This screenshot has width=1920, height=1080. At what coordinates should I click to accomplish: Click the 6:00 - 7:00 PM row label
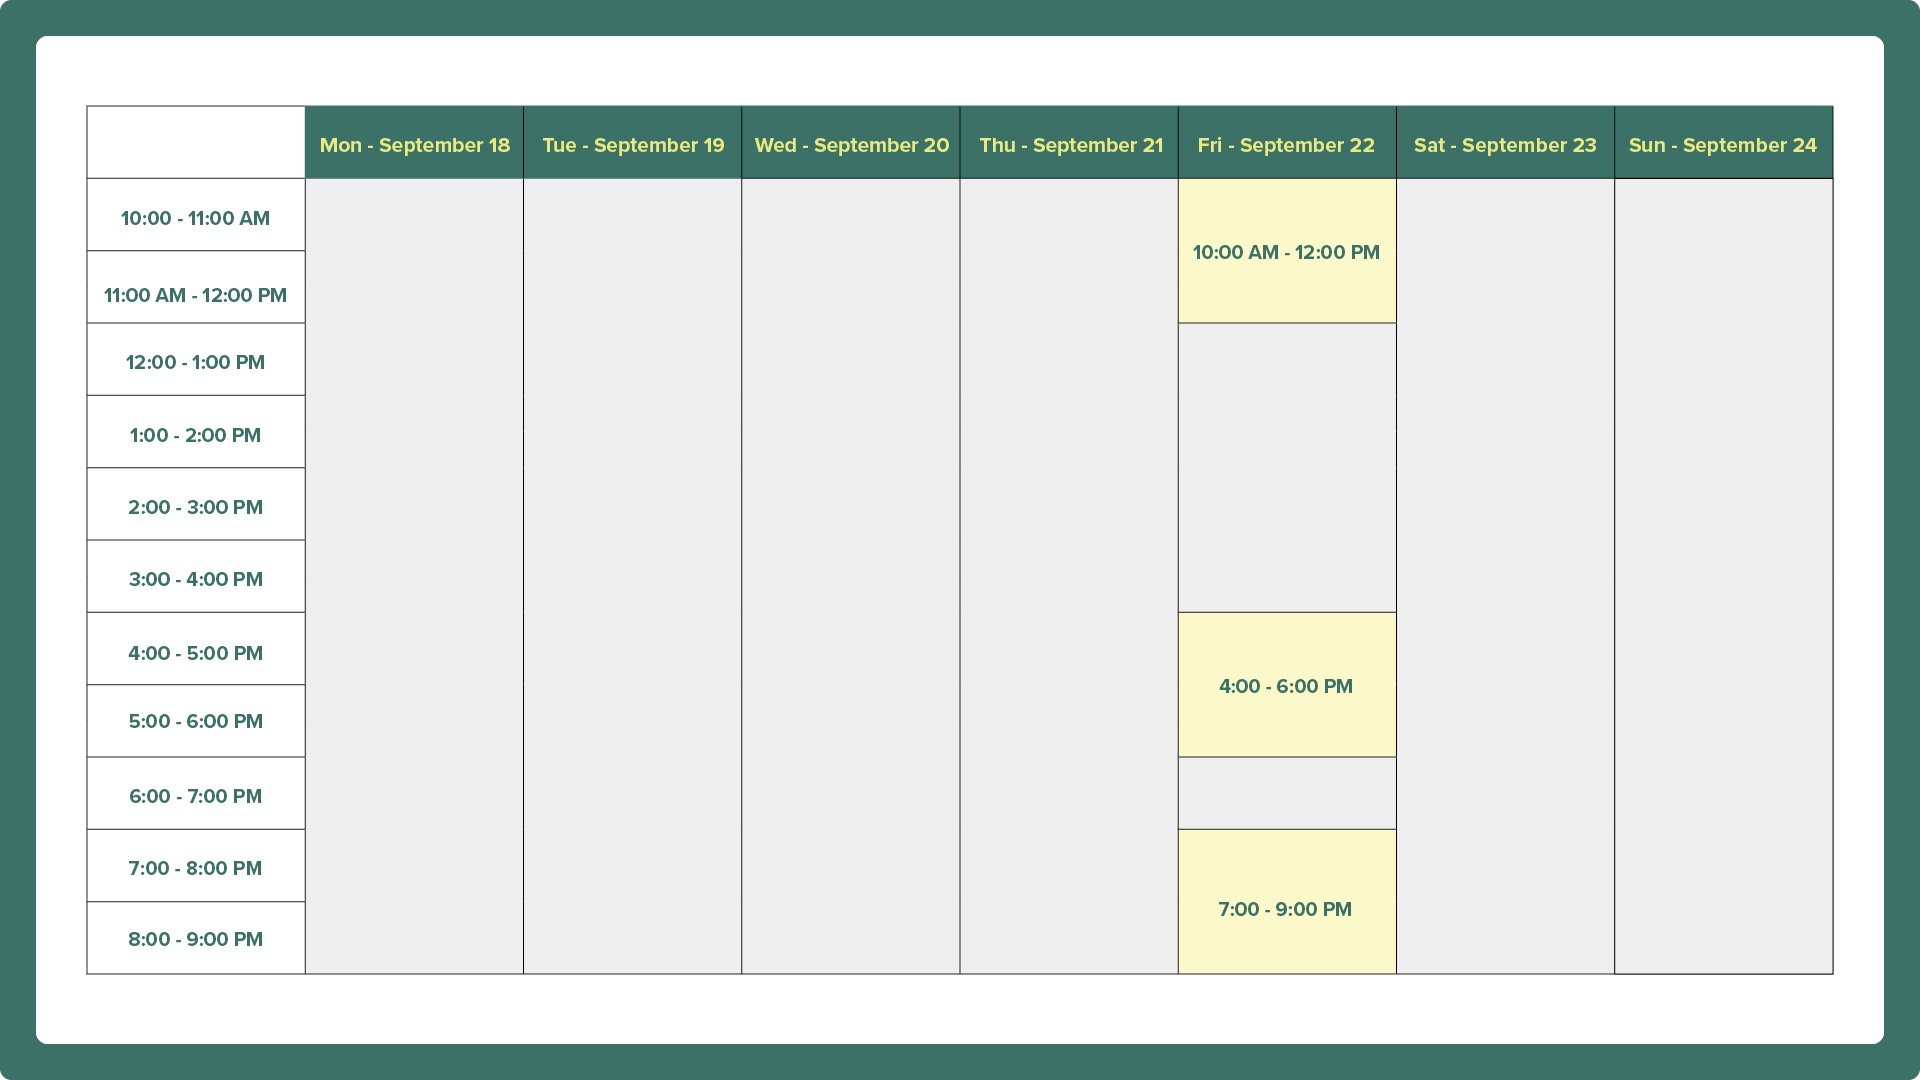pyautogui.click(x=196, y=795)
